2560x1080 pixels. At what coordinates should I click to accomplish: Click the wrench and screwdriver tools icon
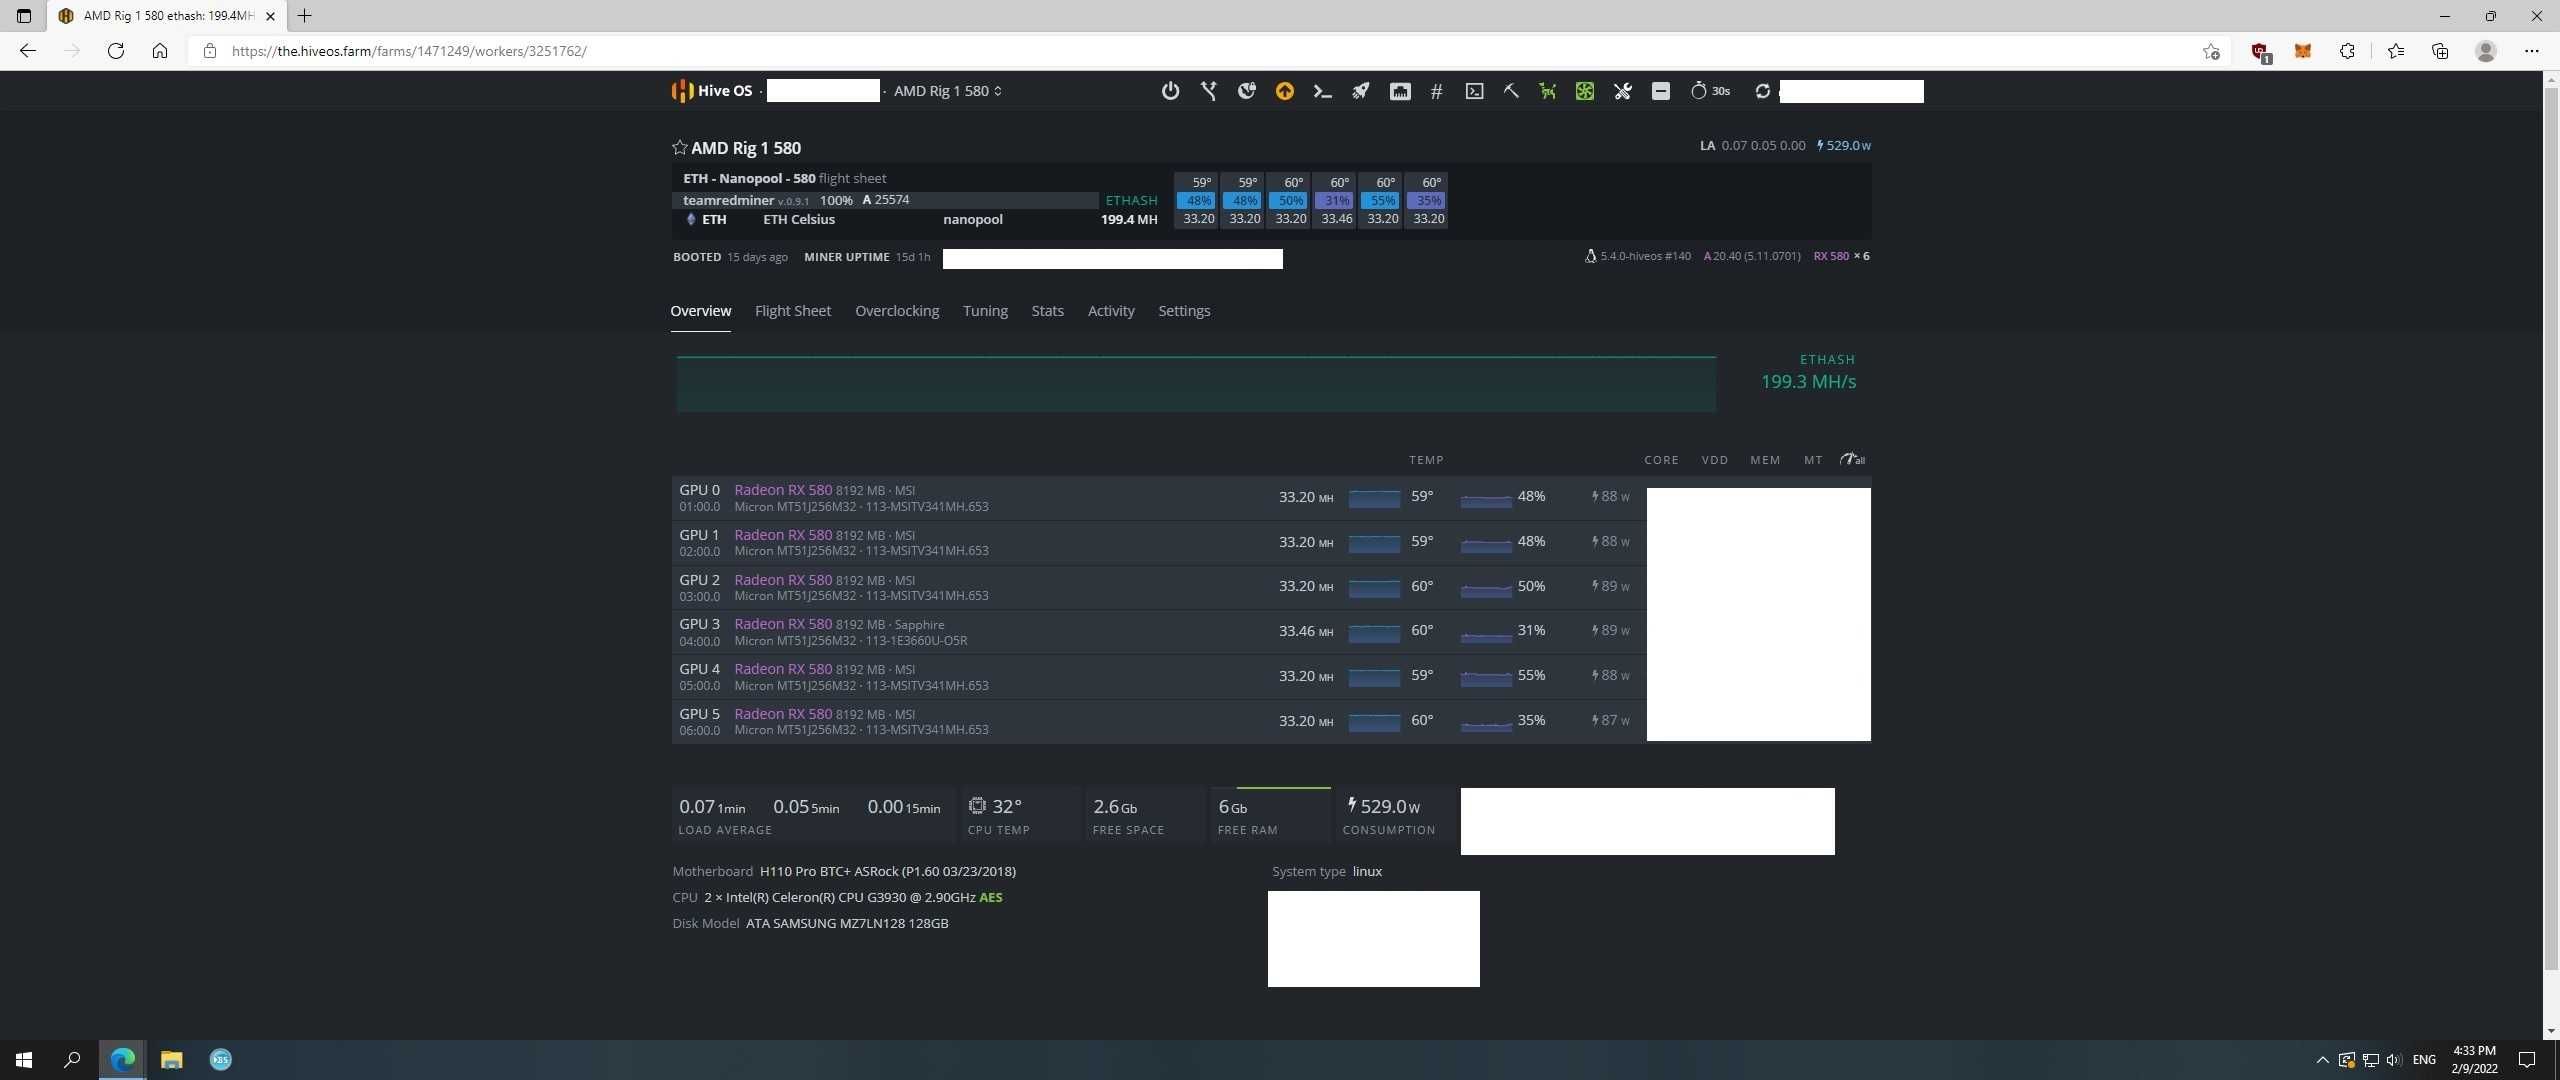[x=1622, y=91]
